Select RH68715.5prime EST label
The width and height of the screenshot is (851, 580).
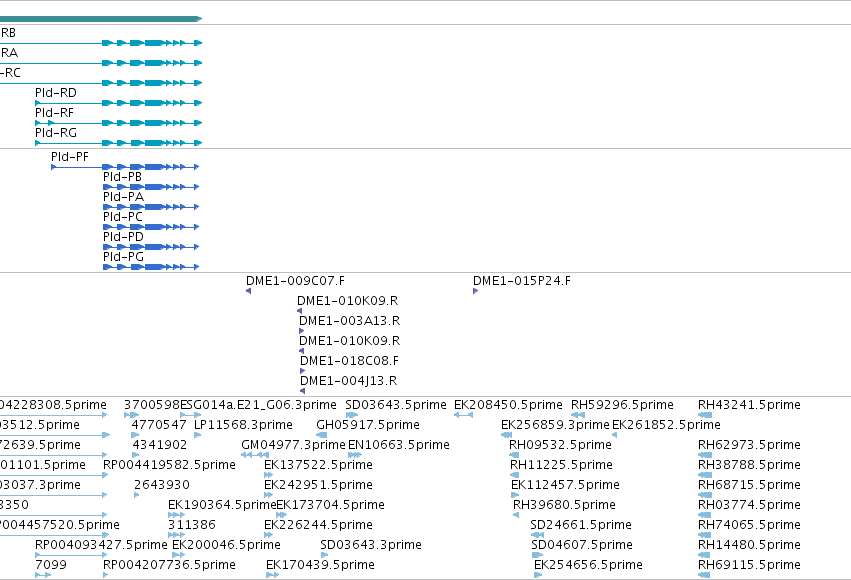pos(750,485)
